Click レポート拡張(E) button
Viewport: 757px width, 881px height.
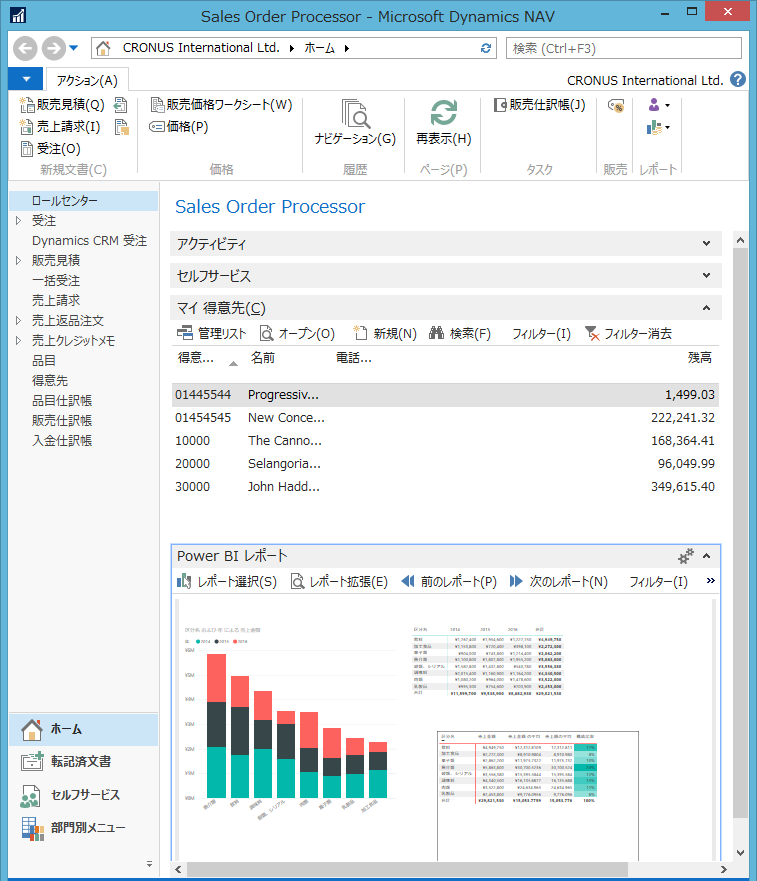pos(339,582)
